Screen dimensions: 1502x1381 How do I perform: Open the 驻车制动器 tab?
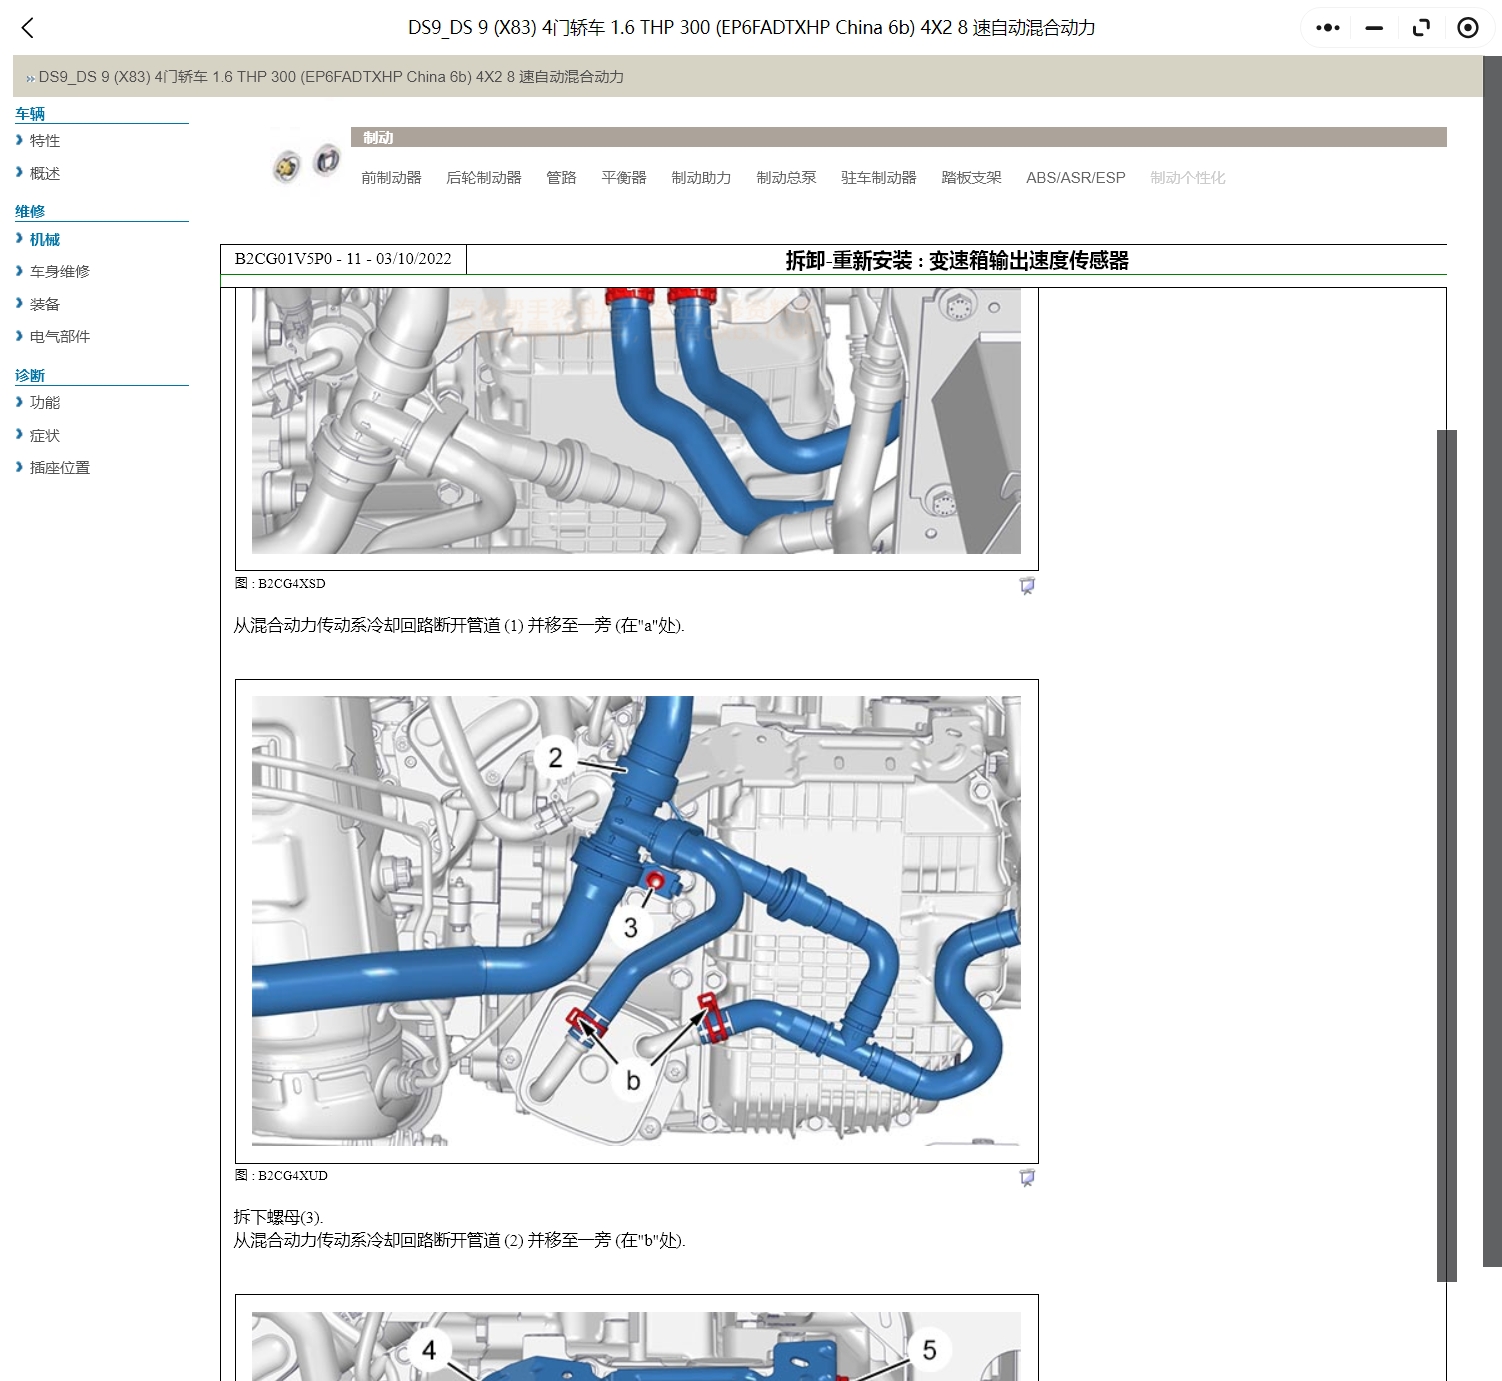(x=878, y=178)
